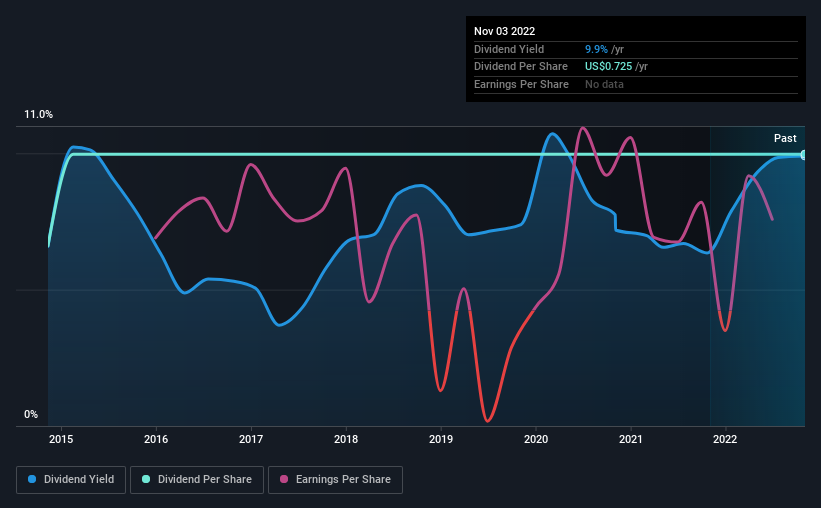Click the 2022 x-axis label

coord(725,439)
